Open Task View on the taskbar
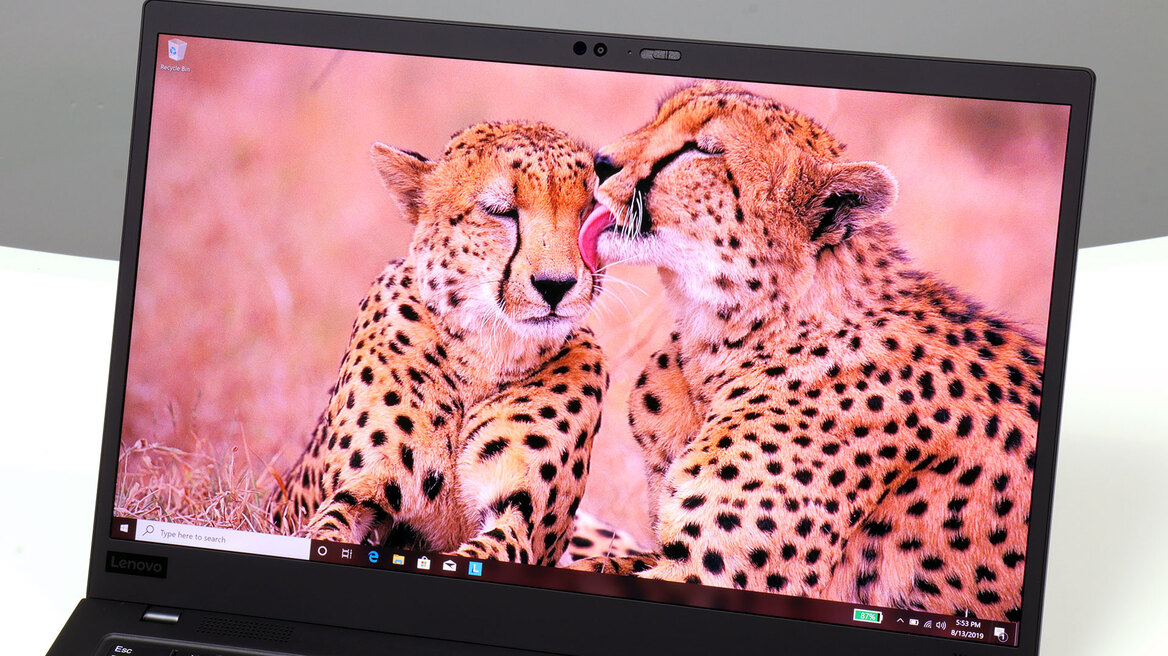Image resolution: width=1168 pixels, height=656 pixels. point(346,553)
